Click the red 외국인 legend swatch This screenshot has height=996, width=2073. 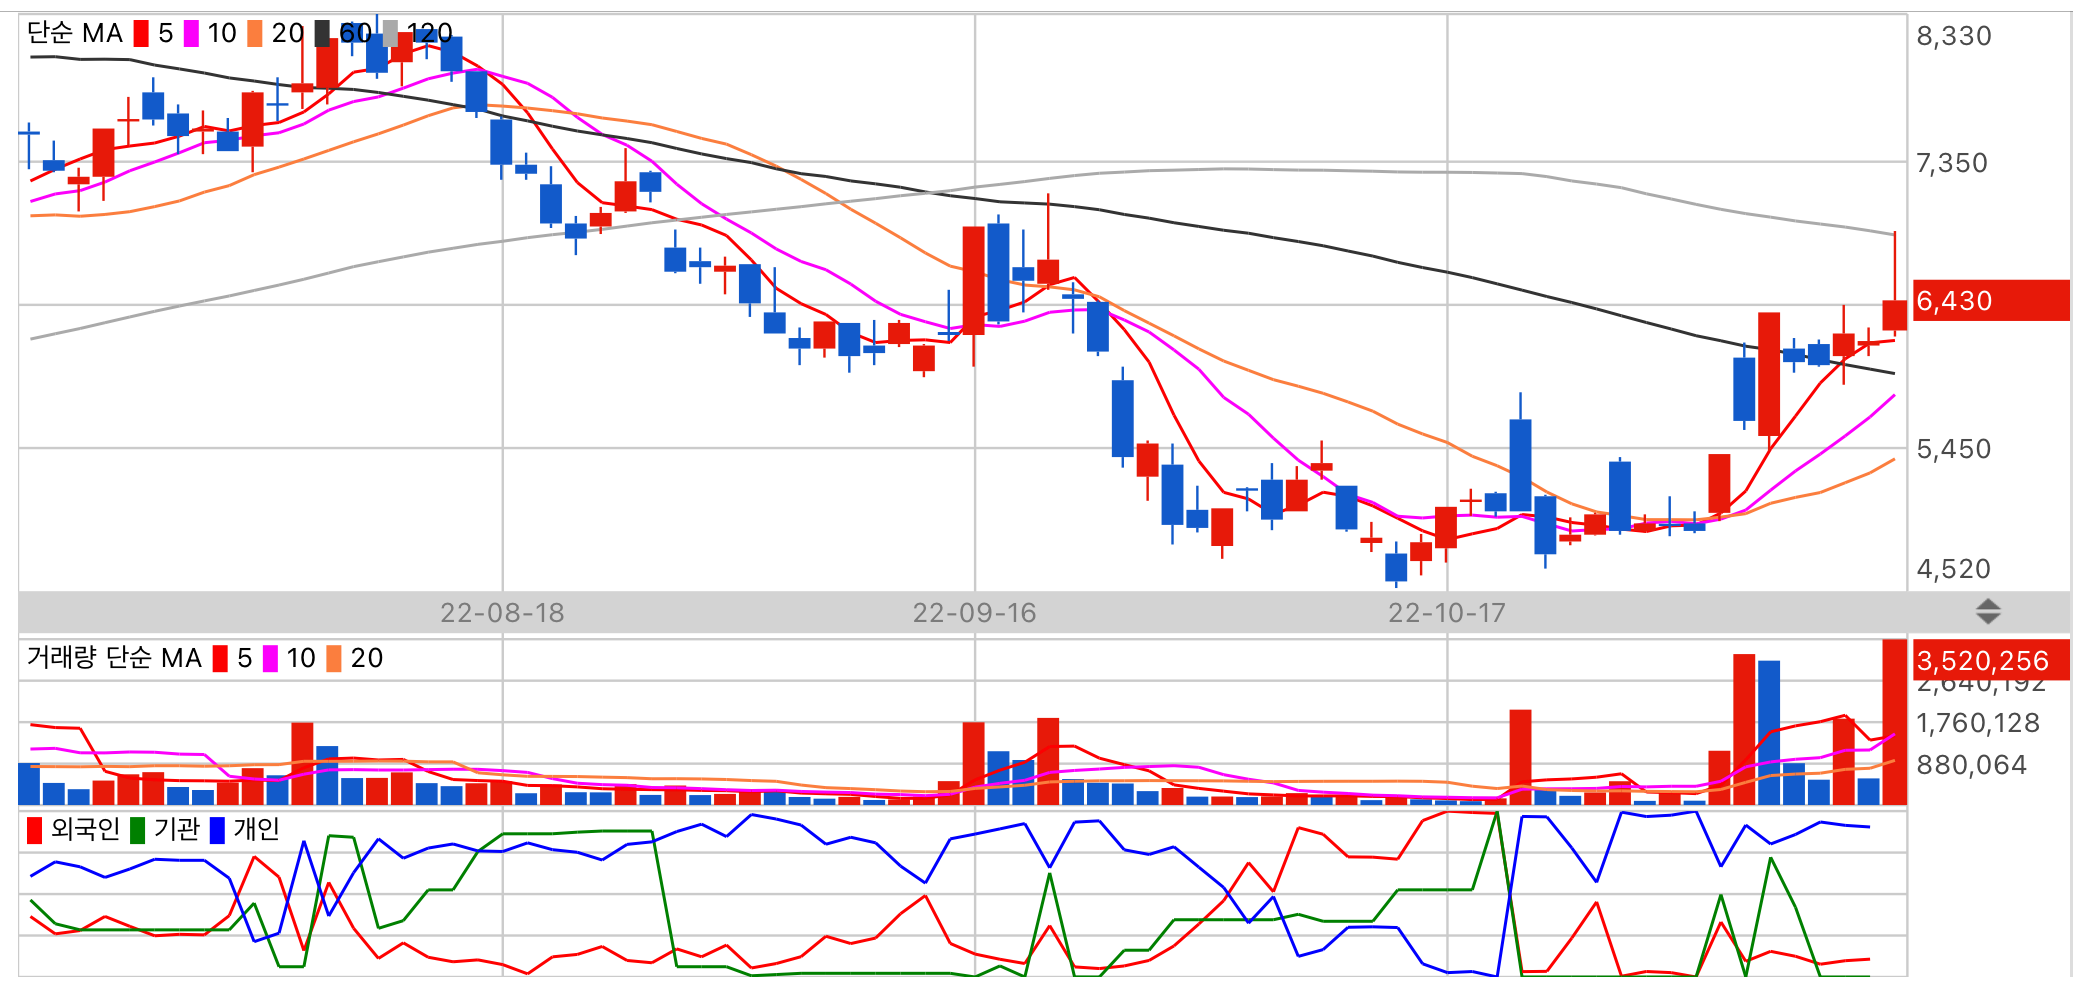click(35, 830)
